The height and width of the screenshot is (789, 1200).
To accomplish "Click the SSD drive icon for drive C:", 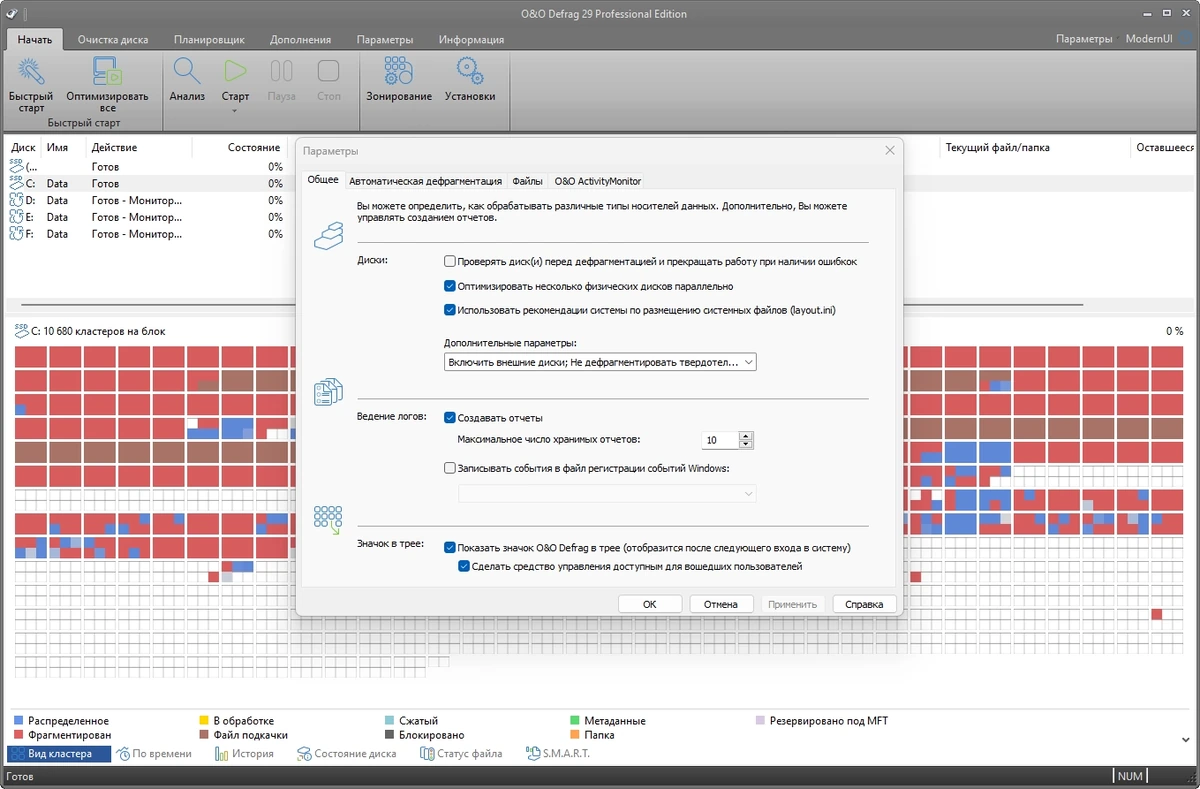I will click(x=17, y=183).
